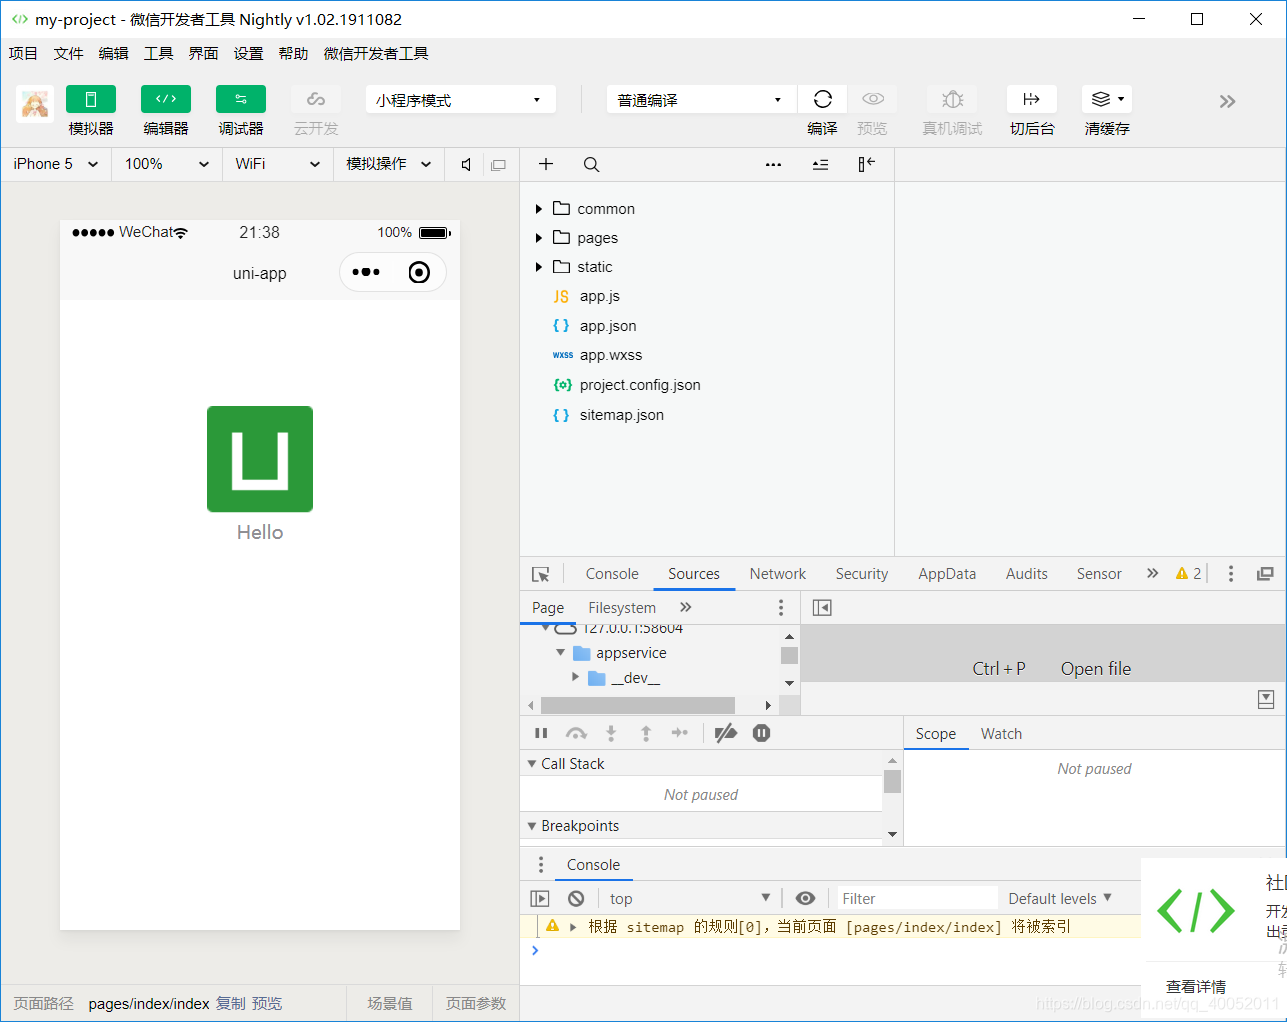
Task: Click the switch to background (切后台) icon
Action: click(x=1032, y=99)
